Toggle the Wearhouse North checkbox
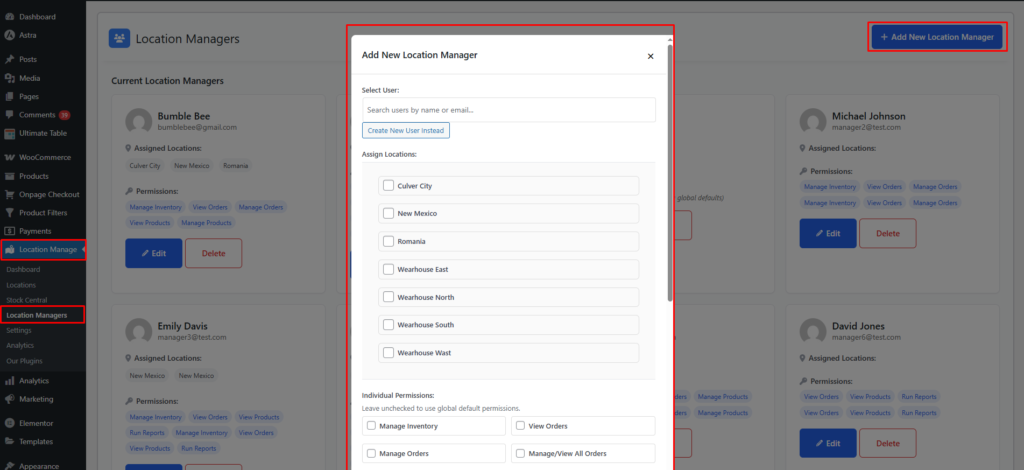1024x470 pixels. [388, 297]
